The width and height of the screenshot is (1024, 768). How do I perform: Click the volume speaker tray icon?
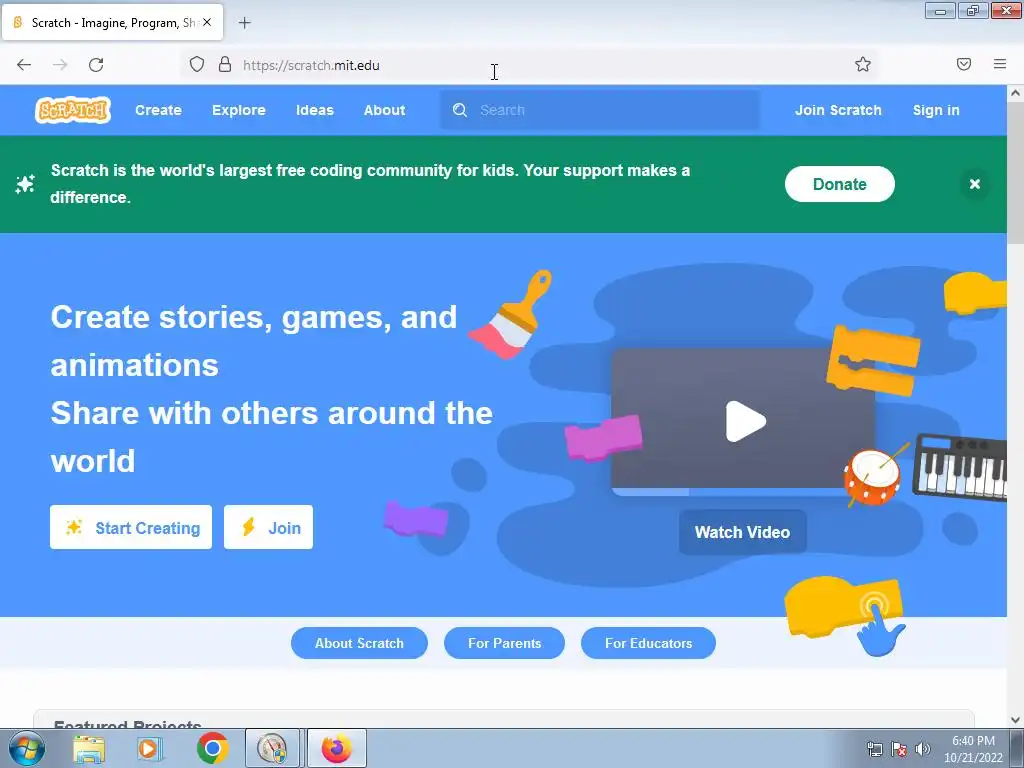(x=923, y=749)
